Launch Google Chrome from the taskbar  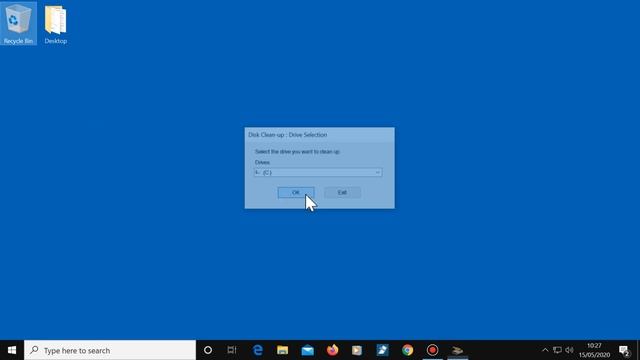coord(407,350)
